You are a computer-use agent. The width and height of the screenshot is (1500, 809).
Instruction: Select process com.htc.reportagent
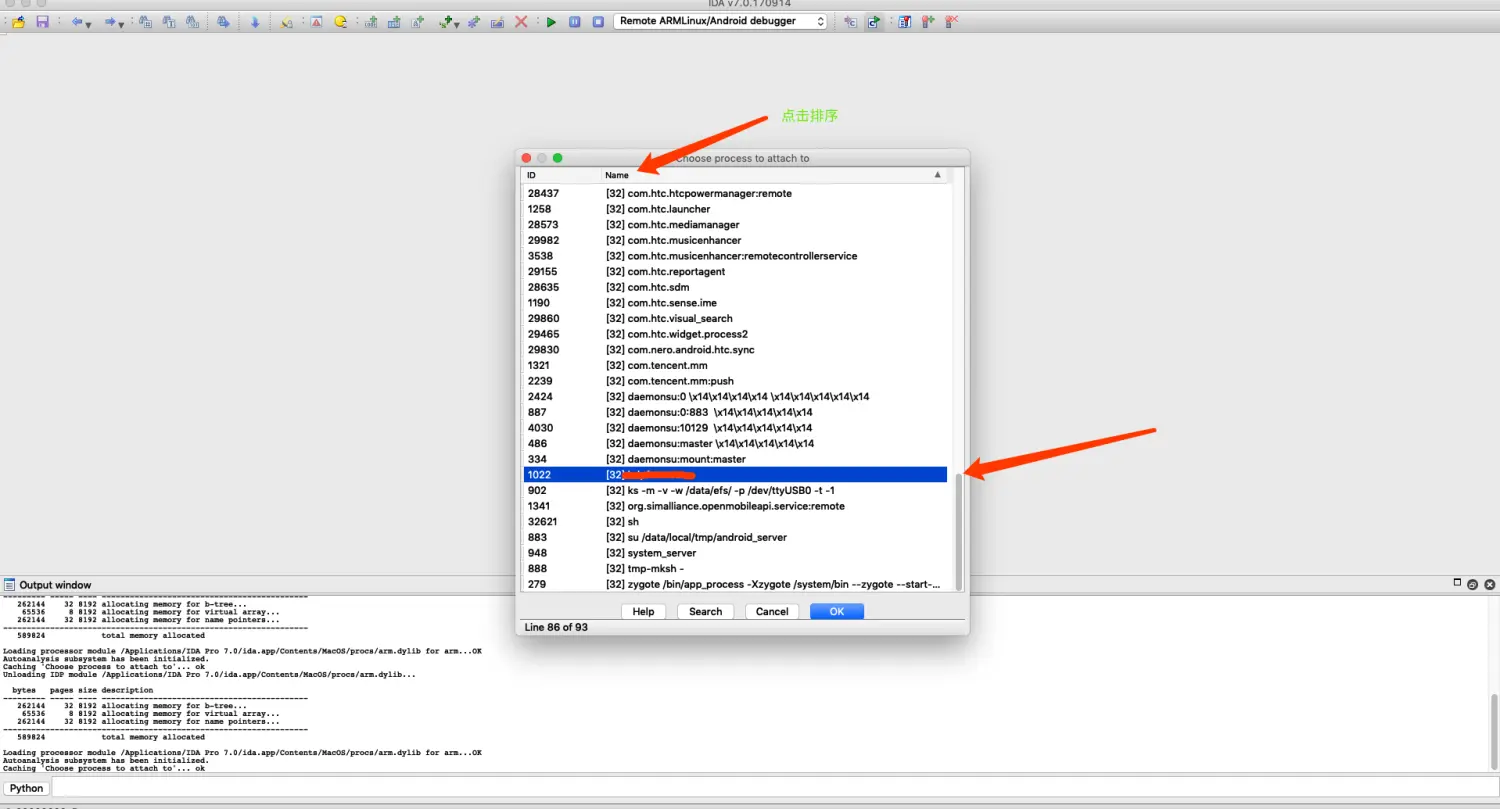coord(735,272)
